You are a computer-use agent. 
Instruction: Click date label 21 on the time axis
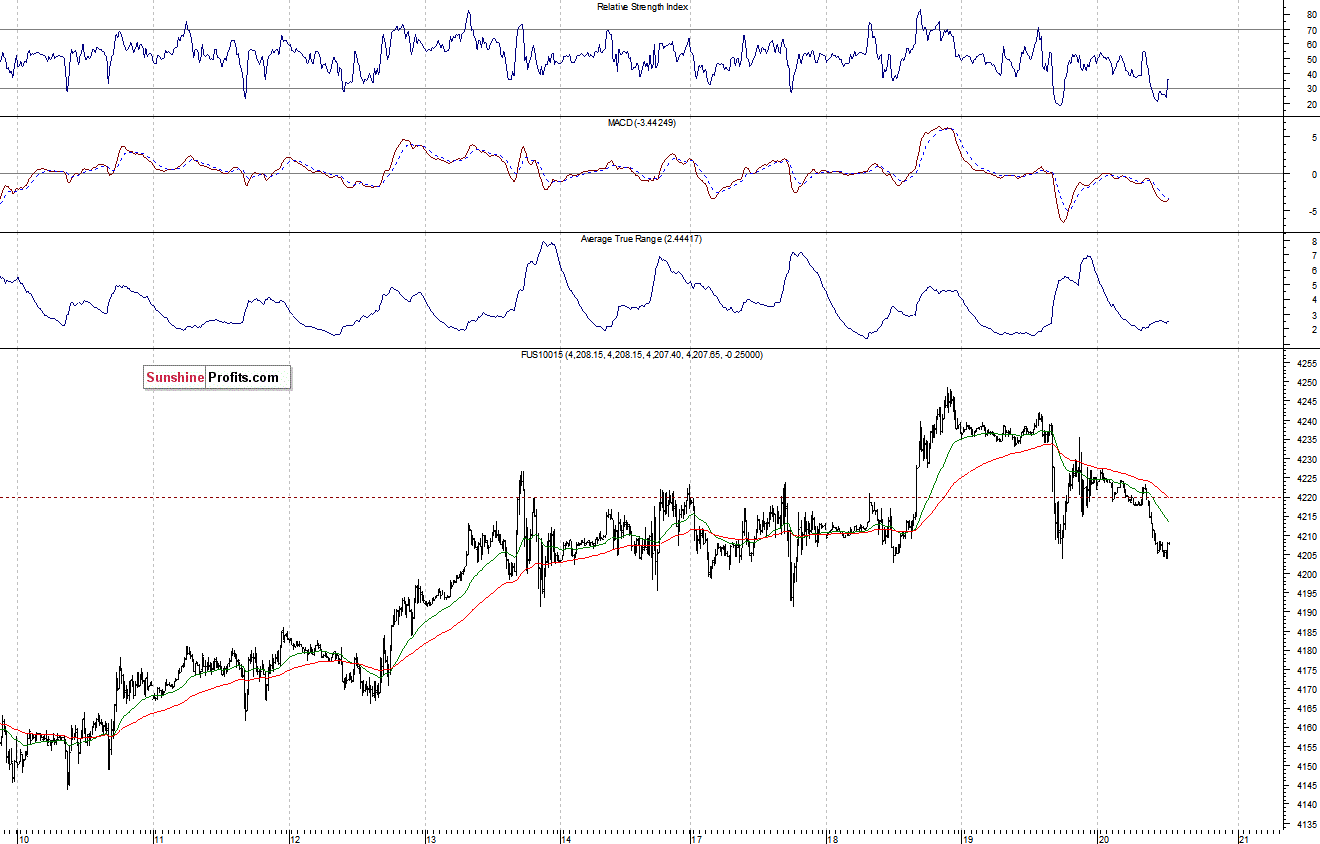[1243, 838]
